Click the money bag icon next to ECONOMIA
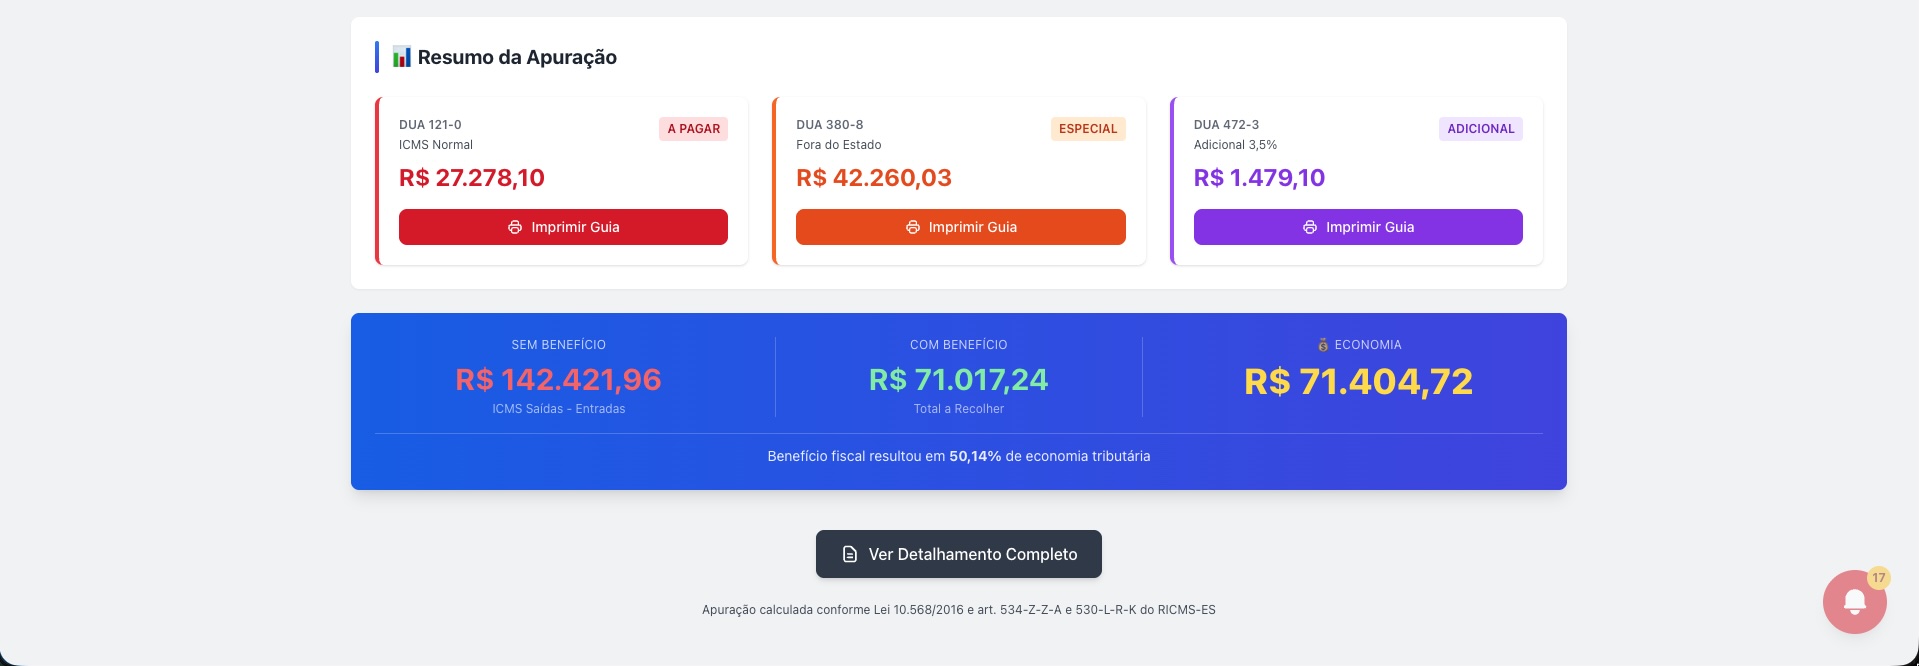Viewport: 1919px width, 666px height. coord(1321,344)
